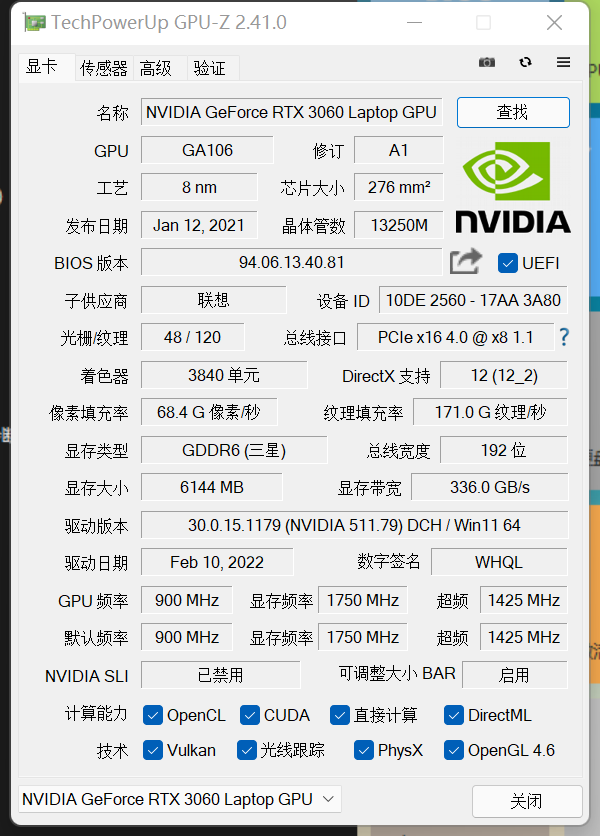
Task: Click the 总线接口 field PCIe x16 4.0
Action: click(x=455, y=337)
